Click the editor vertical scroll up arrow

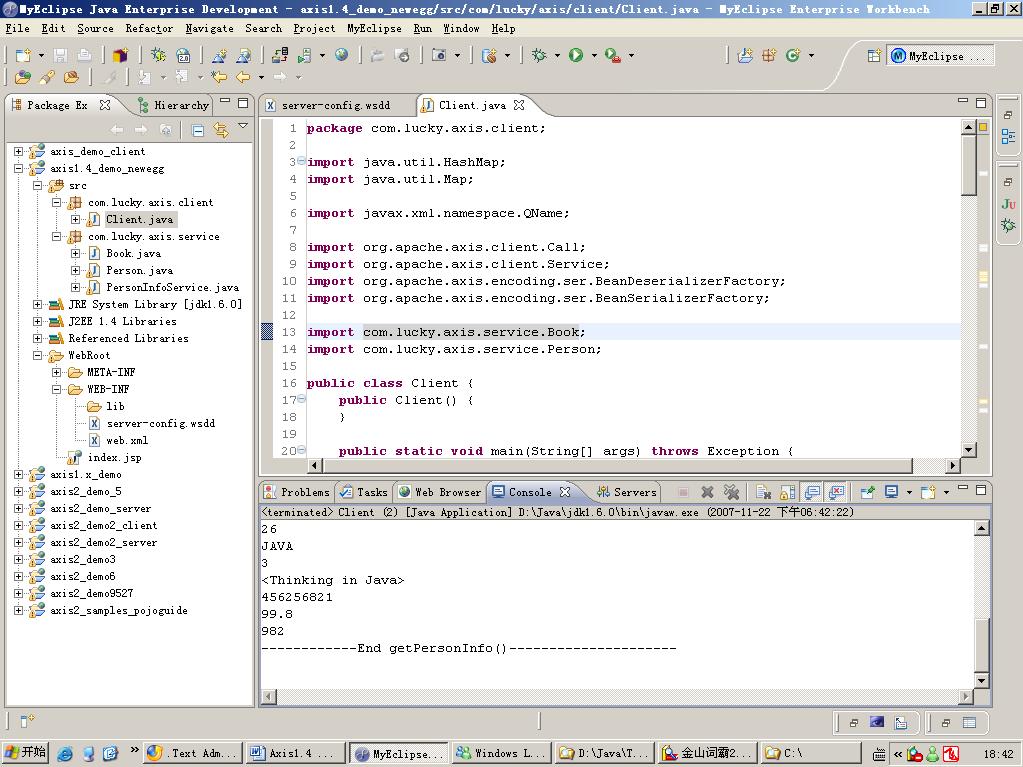pos(968,127)
